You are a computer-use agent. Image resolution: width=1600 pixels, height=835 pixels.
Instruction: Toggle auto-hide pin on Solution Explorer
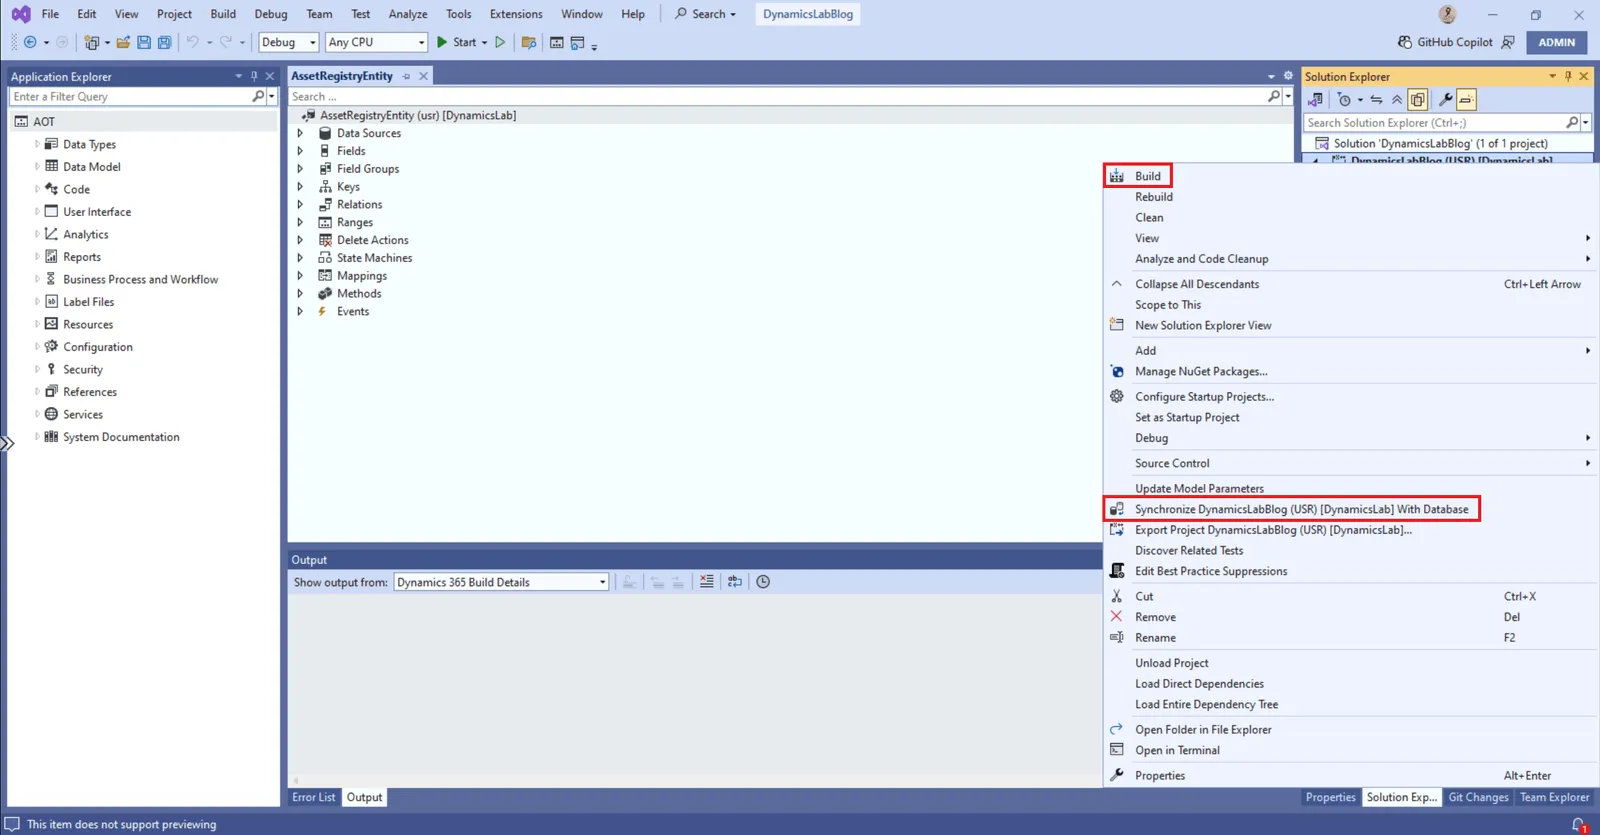coord(1568,76)
